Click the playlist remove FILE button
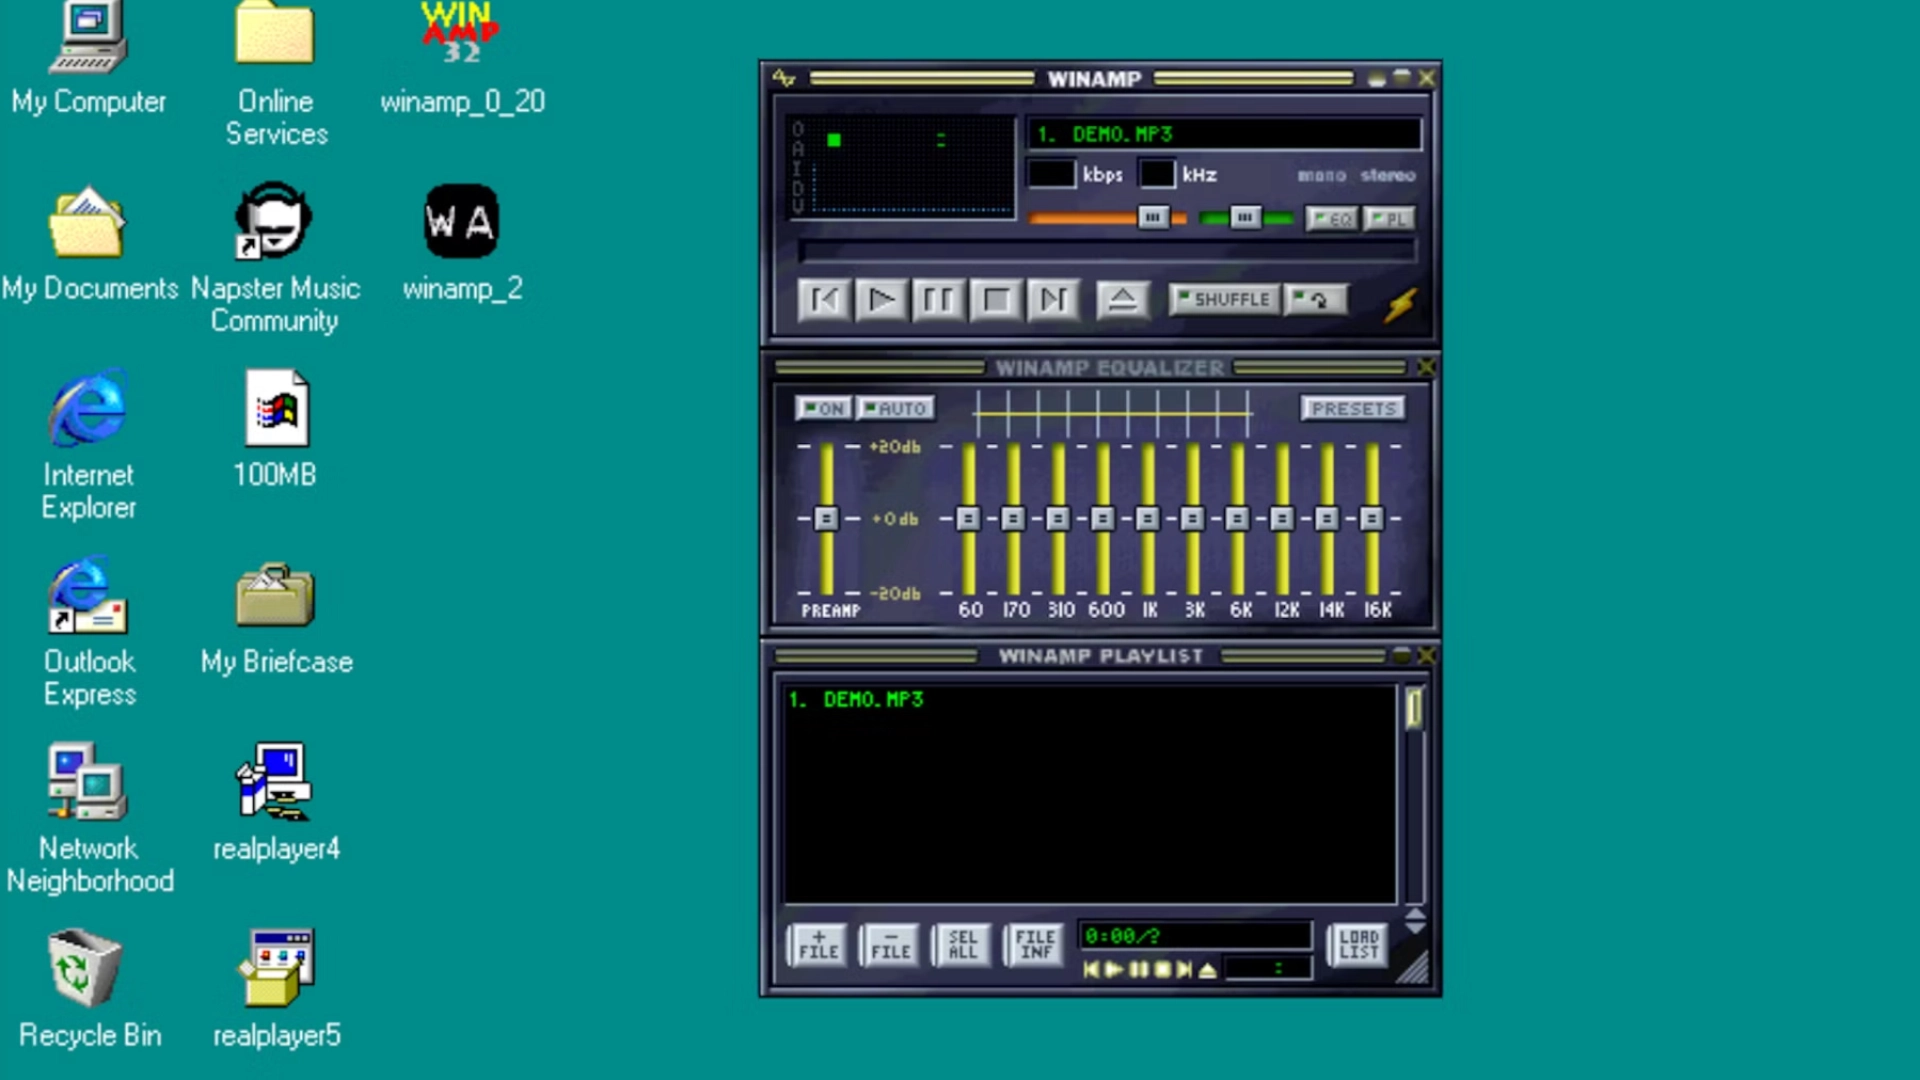The height and width of the screenshot is (1080, 1920). [890, 944]
